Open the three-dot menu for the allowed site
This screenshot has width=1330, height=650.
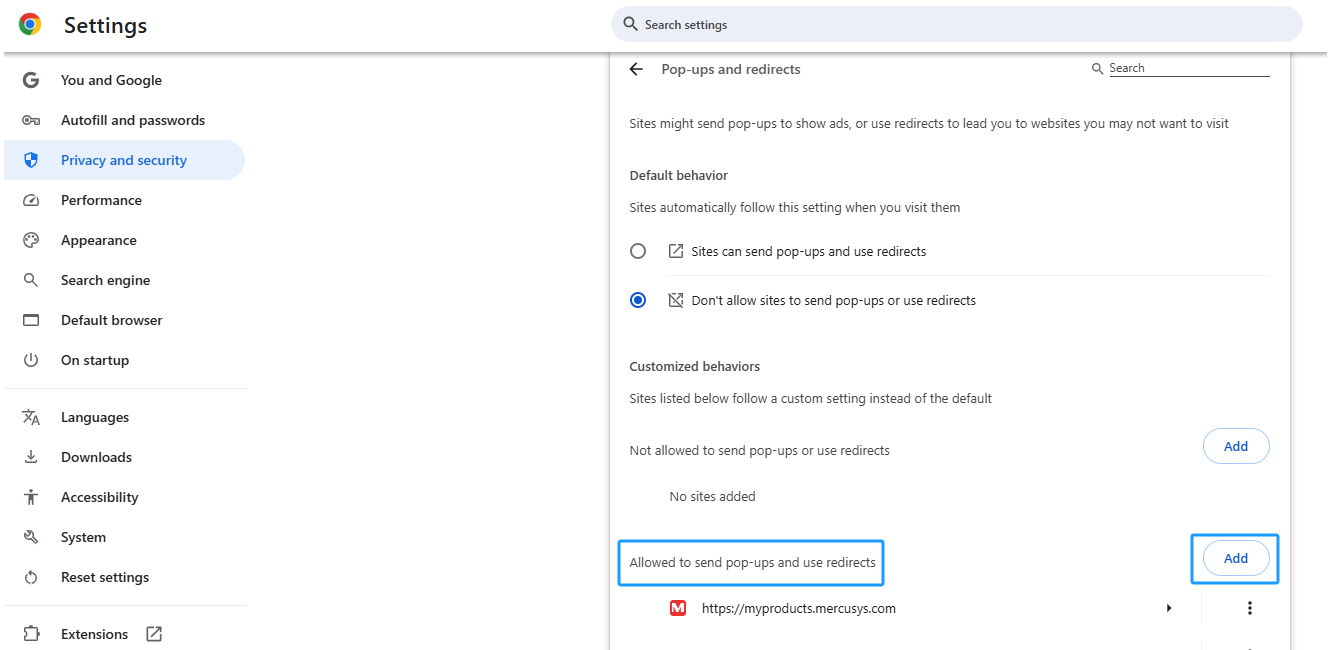(1249, 608)
